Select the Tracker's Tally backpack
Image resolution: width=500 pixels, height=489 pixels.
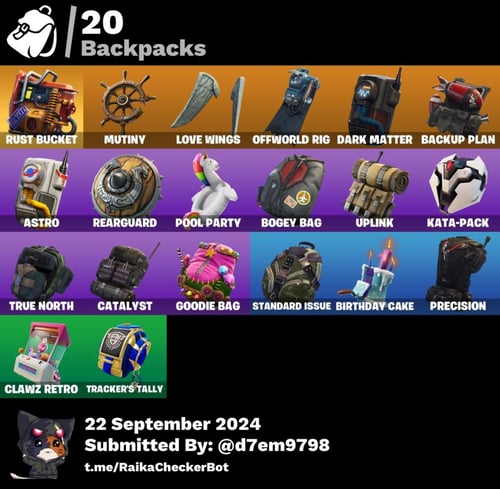pyautogui.click(x=125, y=356)
